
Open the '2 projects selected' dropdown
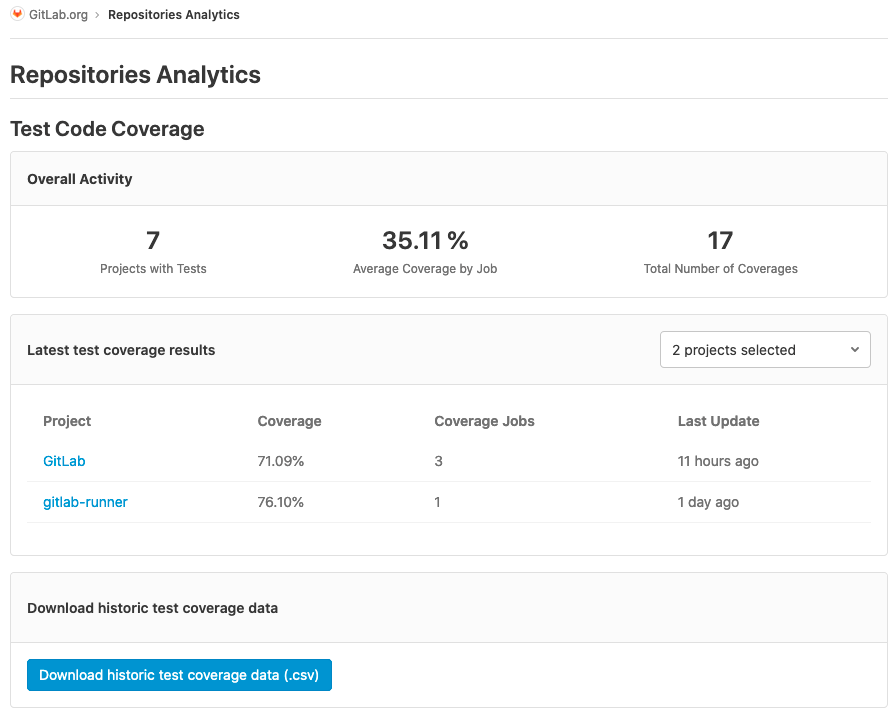[764, 350]
